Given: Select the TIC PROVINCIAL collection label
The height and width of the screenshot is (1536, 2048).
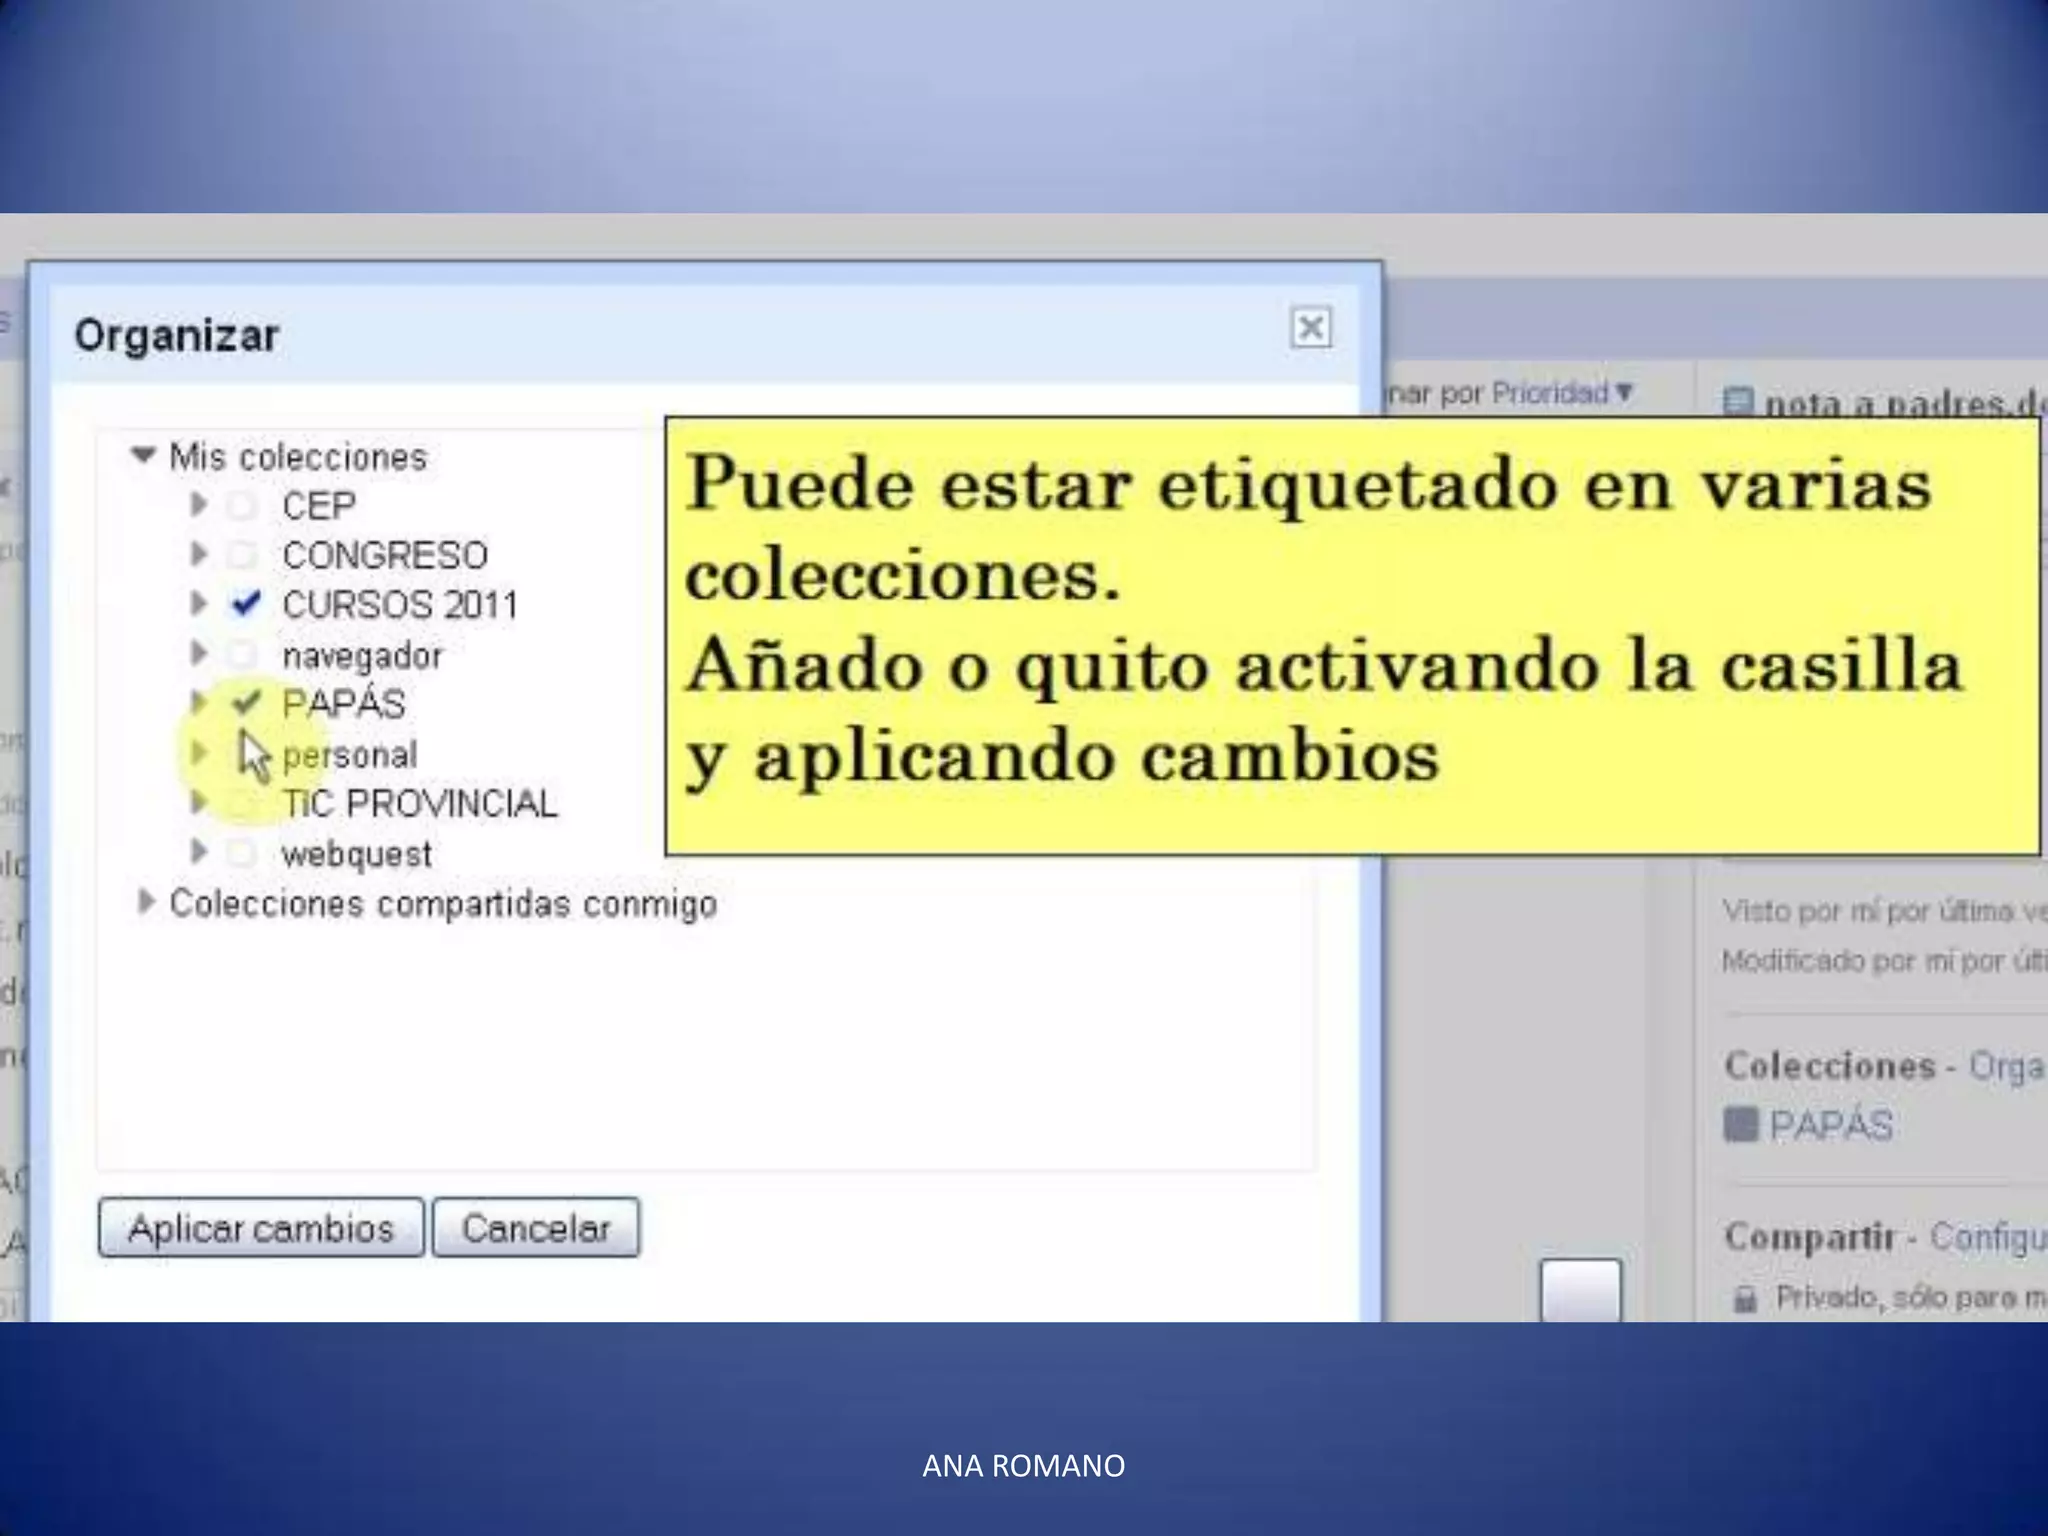Looking at the screenshot, I should click(419, 804).
